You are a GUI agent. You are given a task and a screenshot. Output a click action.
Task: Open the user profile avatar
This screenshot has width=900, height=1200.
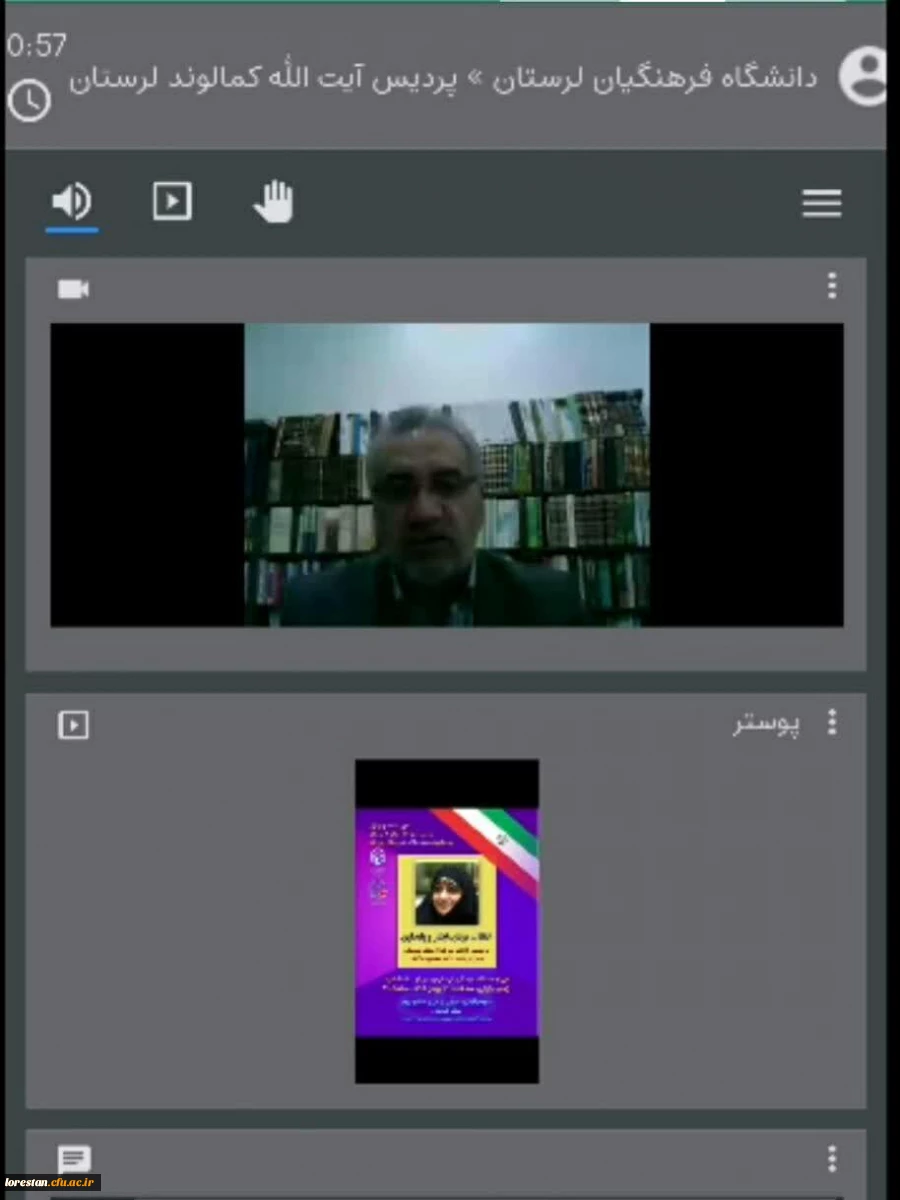862,76
